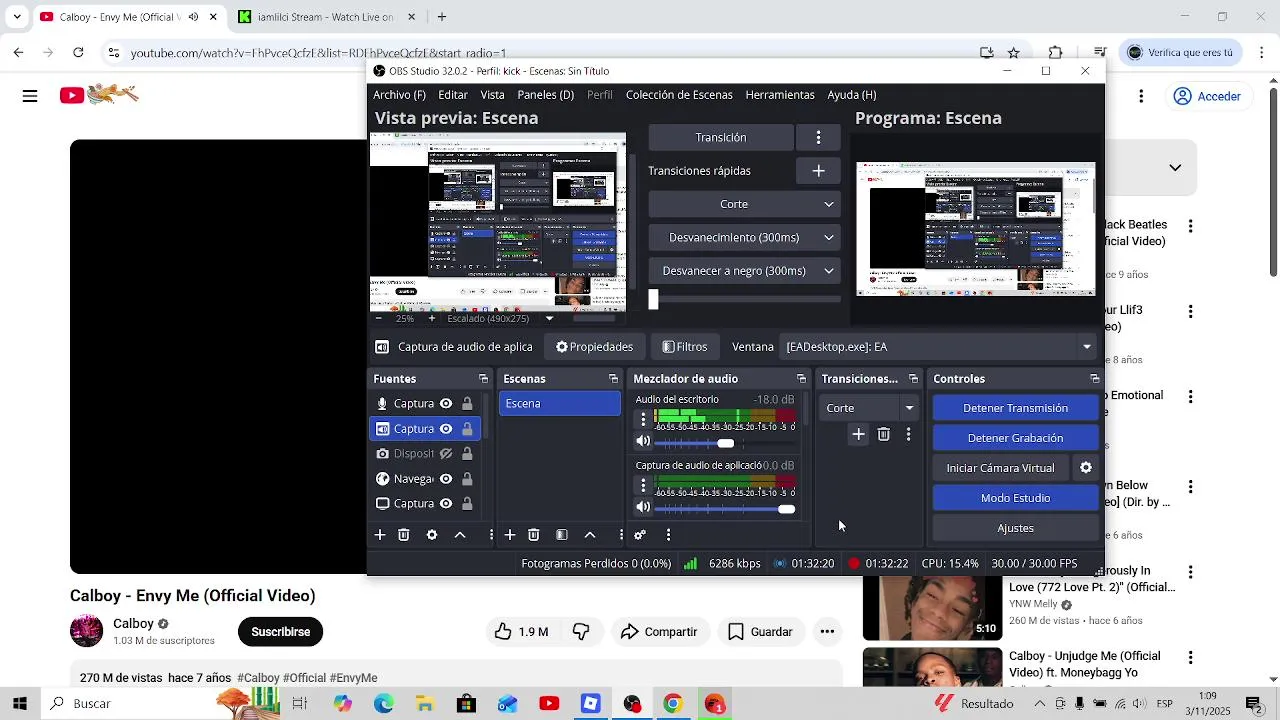Undock the Mezclador de audio panel

pyautogui.click(x=801, y=379)
